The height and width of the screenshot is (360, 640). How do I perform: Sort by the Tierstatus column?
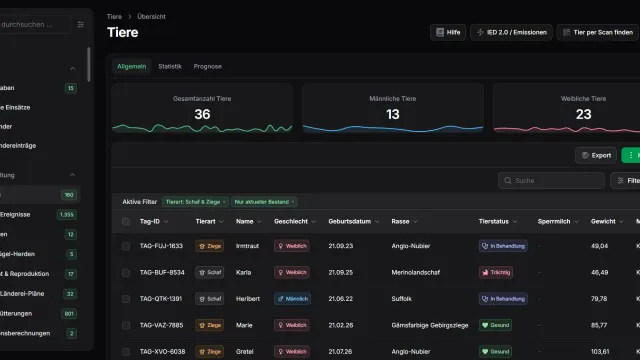coord(498,222)
